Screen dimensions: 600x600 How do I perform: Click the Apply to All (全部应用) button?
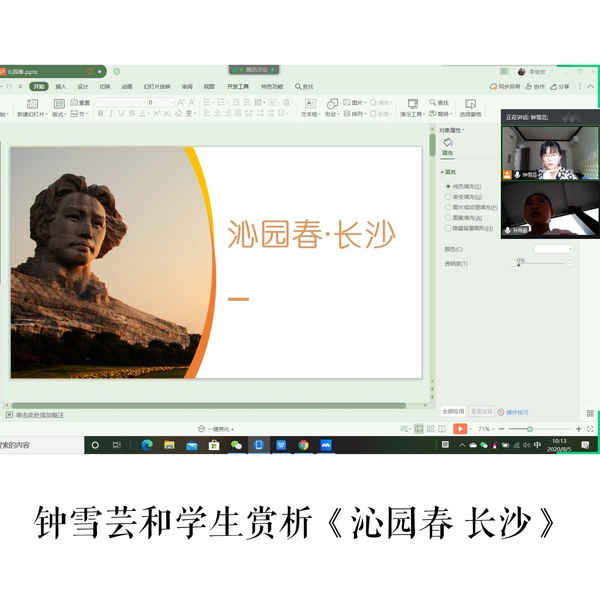[453, 411]
